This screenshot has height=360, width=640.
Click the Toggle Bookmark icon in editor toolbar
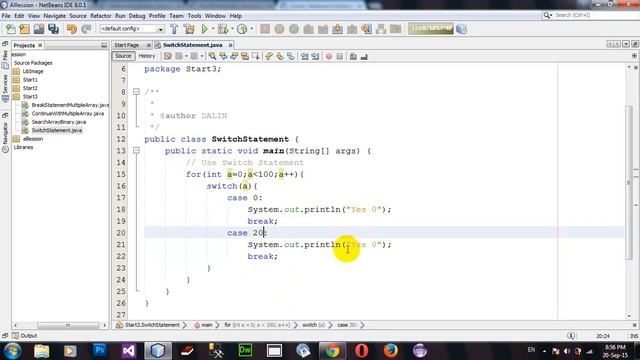291,56
